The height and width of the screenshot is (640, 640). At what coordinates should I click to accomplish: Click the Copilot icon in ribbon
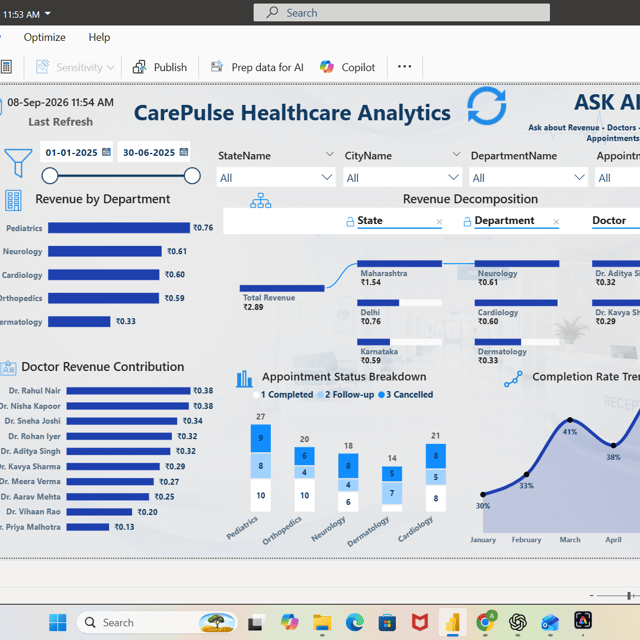pos(327,67)
